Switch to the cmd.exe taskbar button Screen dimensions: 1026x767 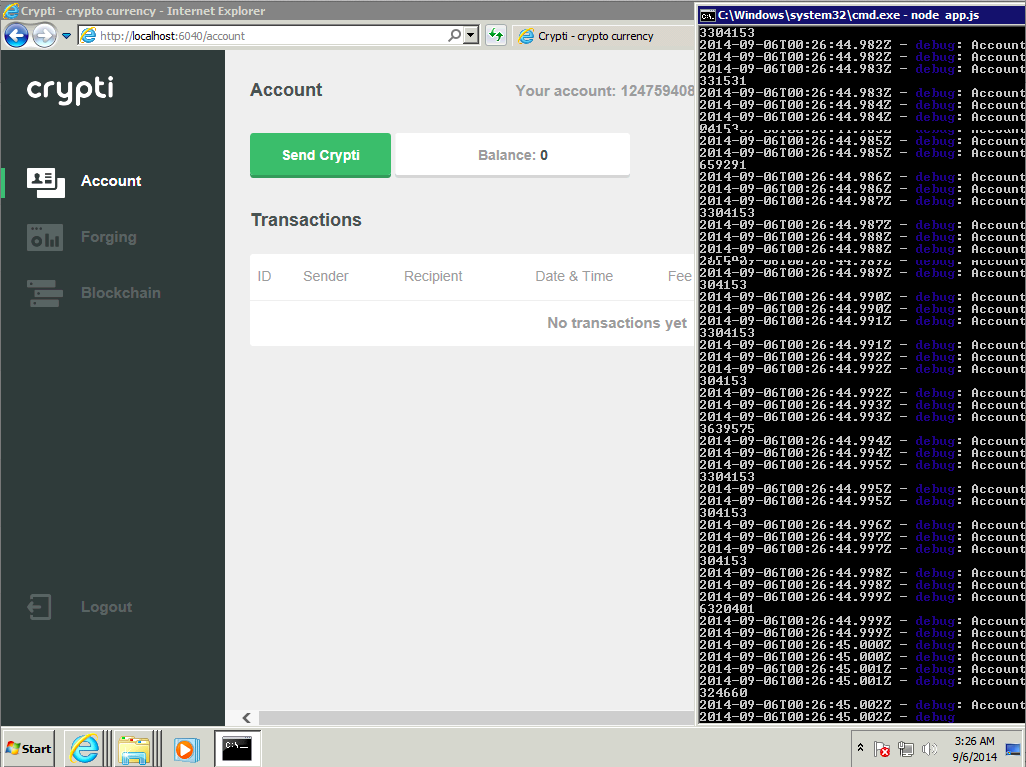coord(237,749)
